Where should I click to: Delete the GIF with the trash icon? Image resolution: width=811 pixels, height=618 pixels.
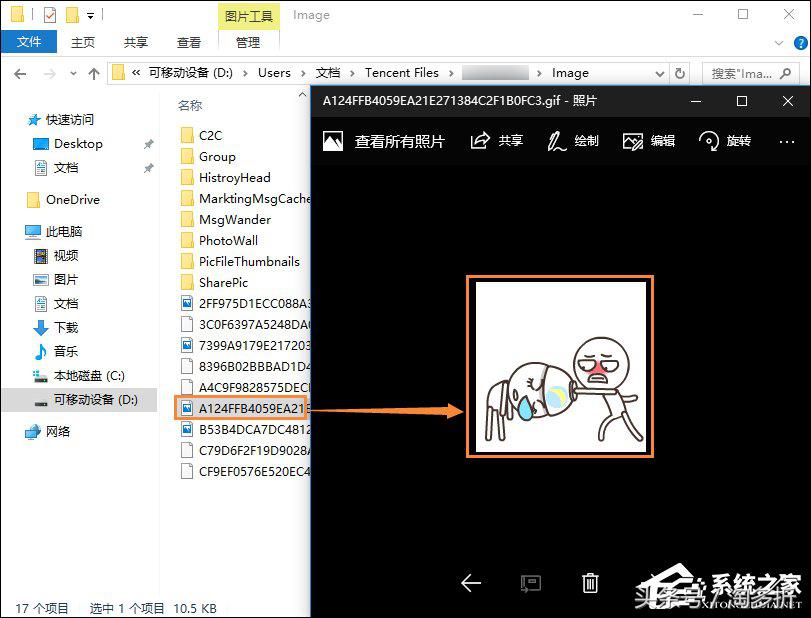click(x=590, y=583)
